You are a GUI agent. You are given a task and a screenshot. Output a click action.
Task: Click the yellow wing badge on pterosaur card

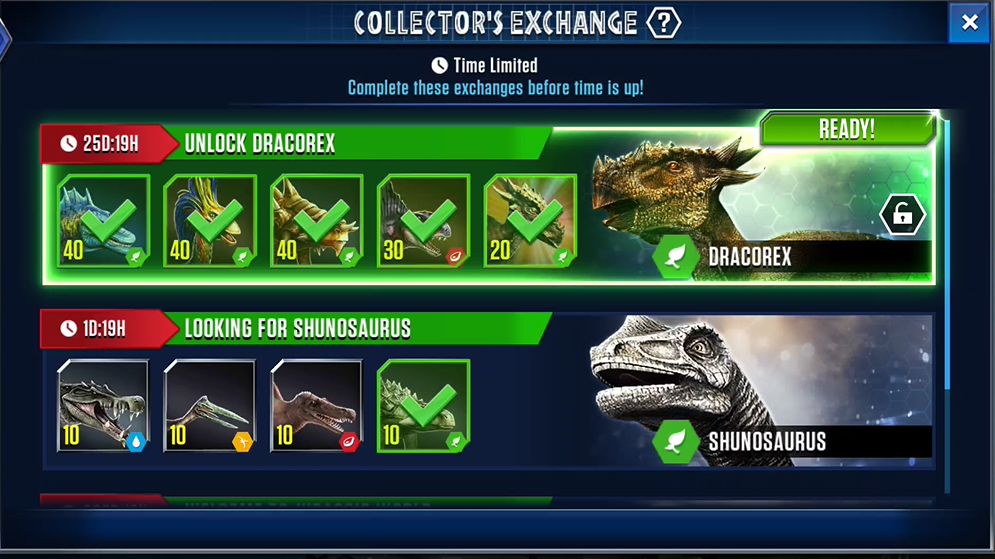click(x=242, y=442)
